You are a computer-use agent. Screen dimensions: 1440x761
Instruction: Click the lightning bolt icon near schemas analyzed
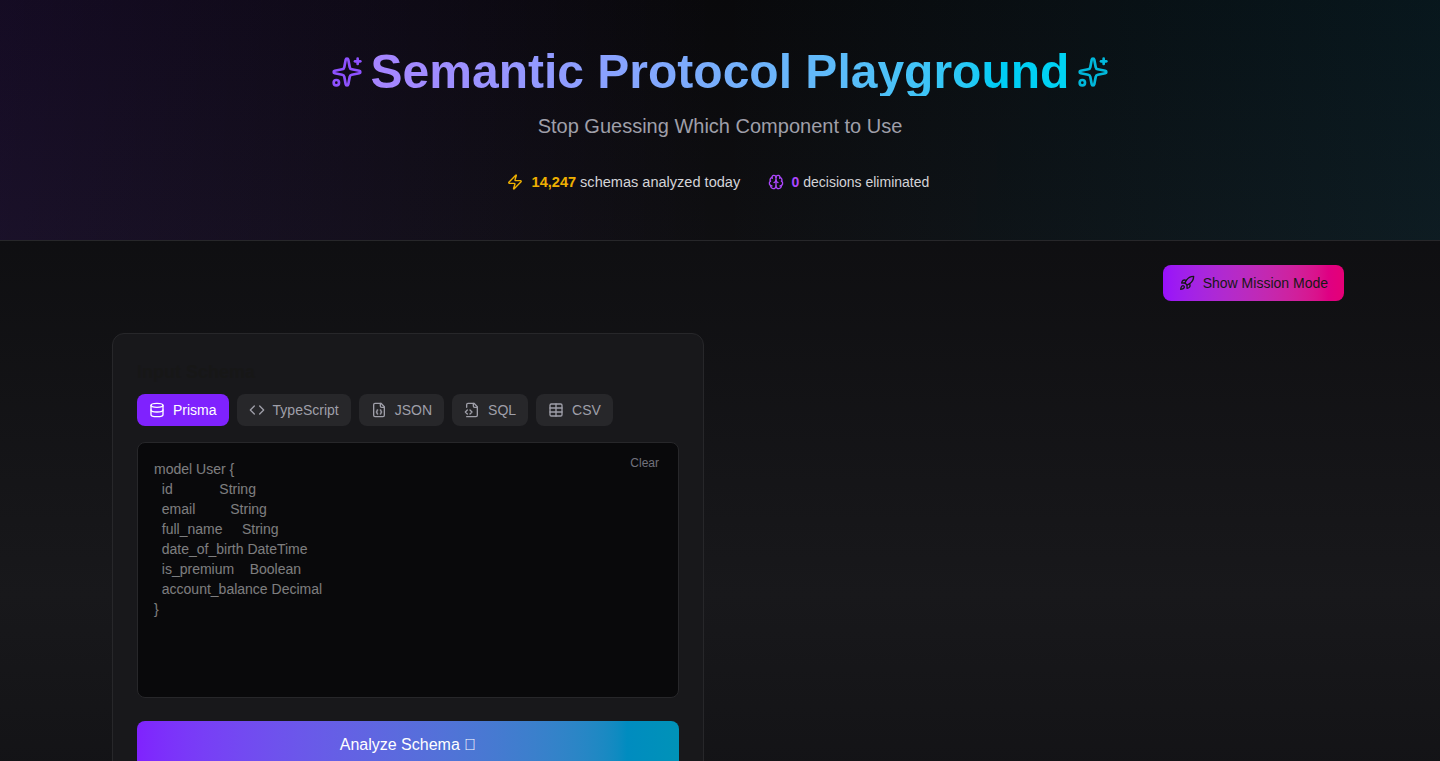(515, 182)
